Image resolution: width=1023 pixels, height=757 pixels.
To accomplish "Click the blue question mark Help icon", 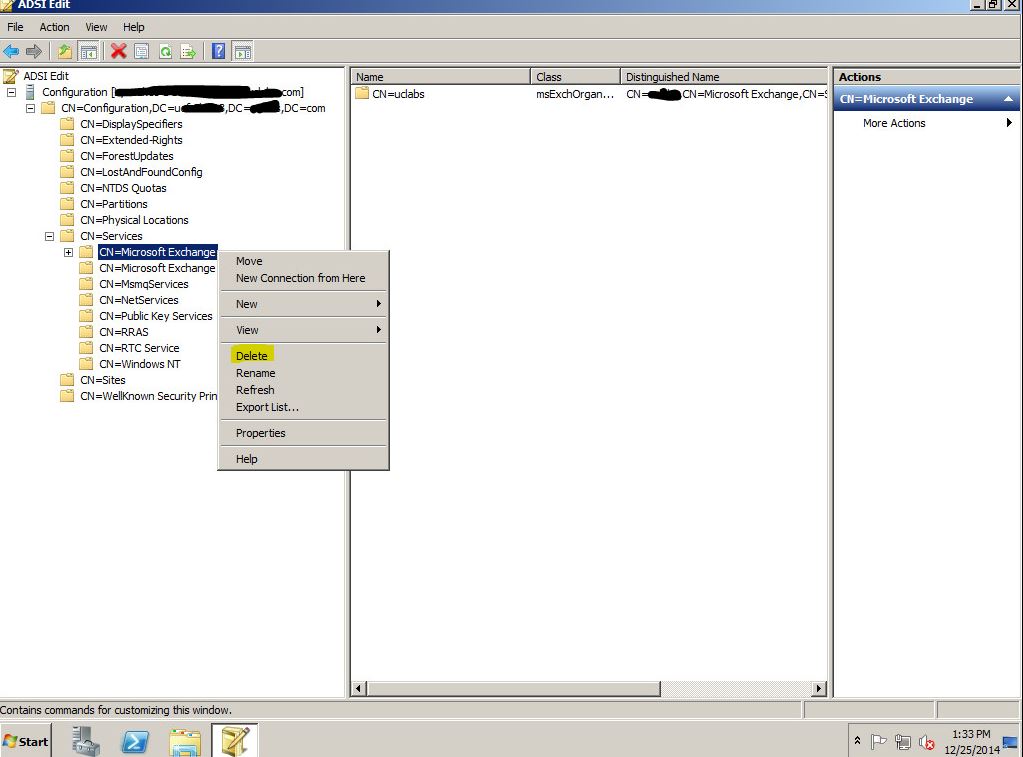I will [x=219, y=51].
